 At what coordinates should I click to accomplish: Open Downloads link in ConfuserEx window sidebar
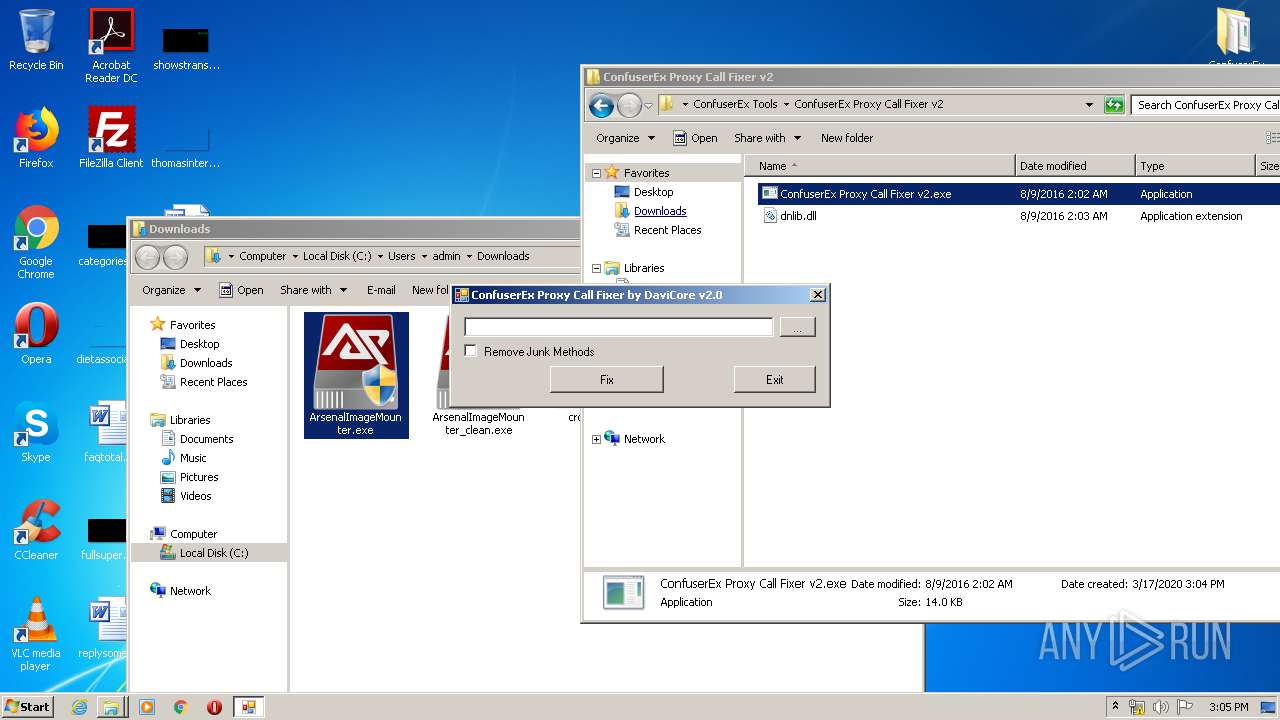(x=660, y=211)
